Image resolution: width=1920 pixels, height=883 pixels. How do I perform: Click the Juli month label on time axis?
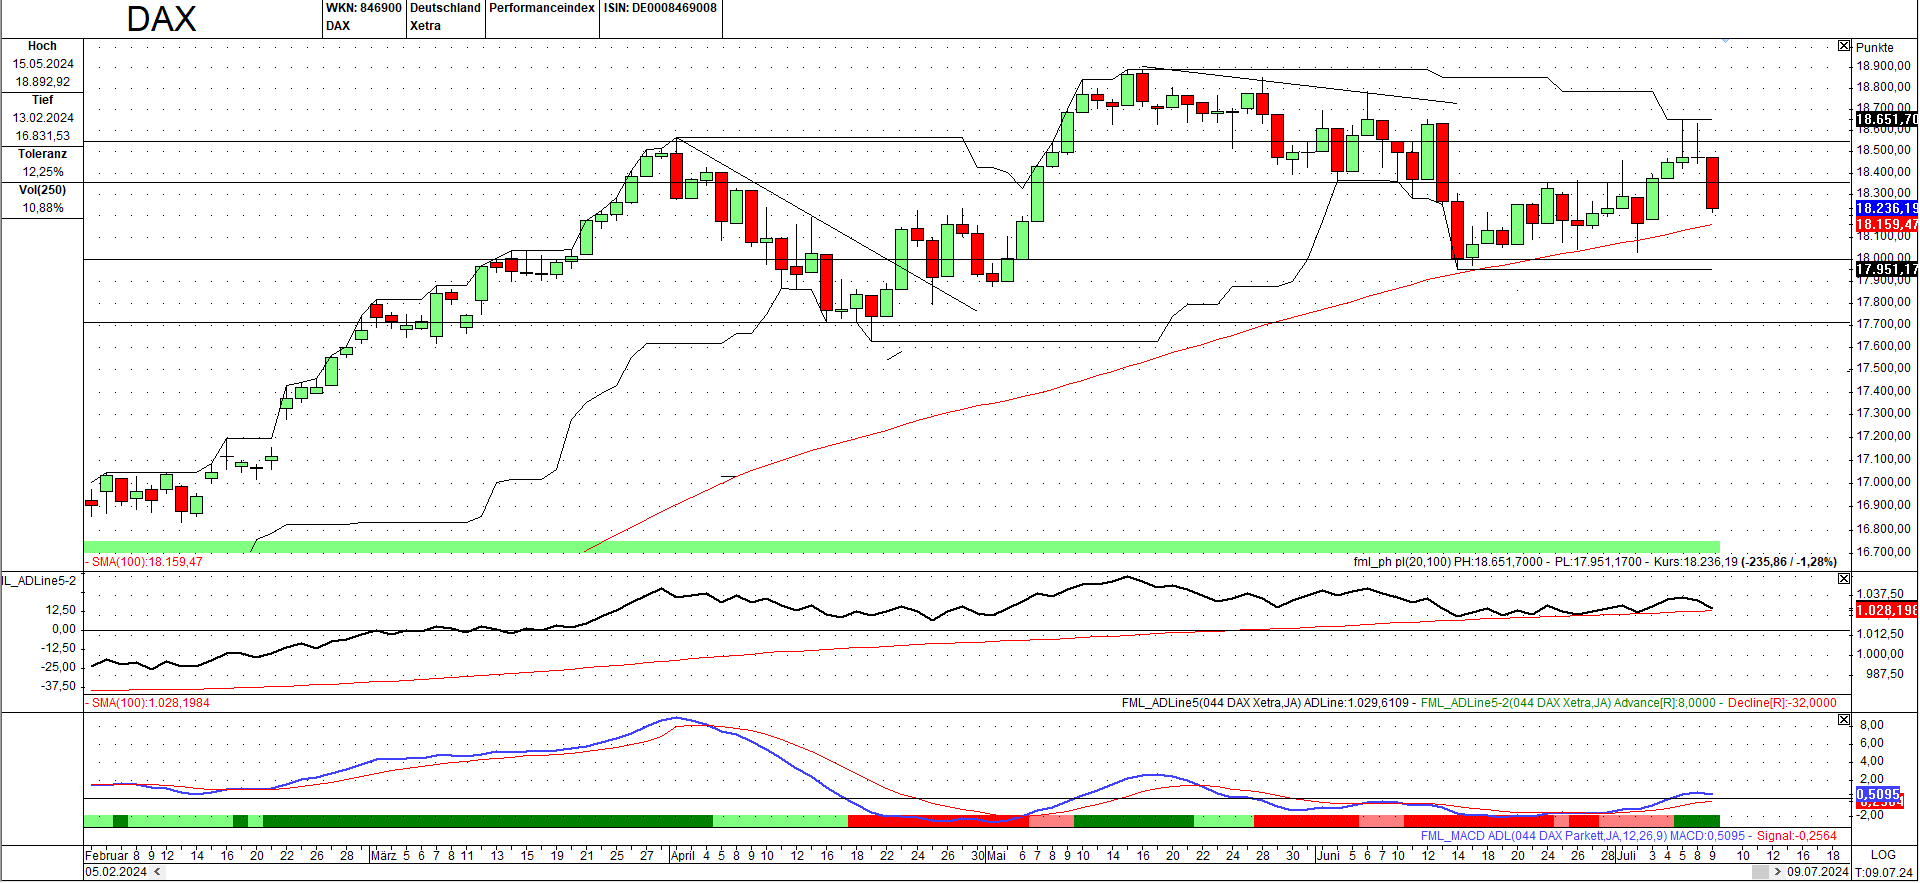(1627, 855)
